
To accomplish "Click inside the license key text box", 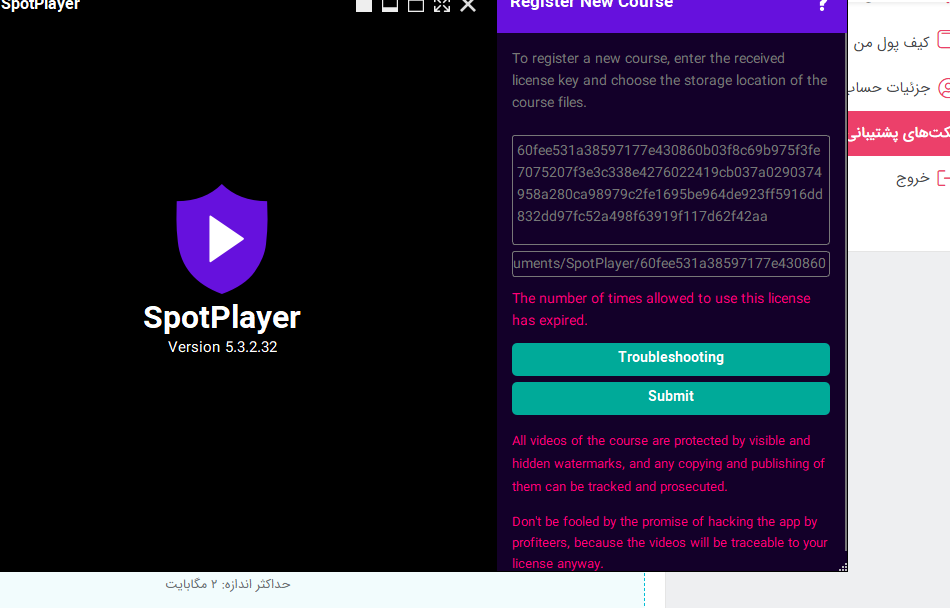I will 670,189.
